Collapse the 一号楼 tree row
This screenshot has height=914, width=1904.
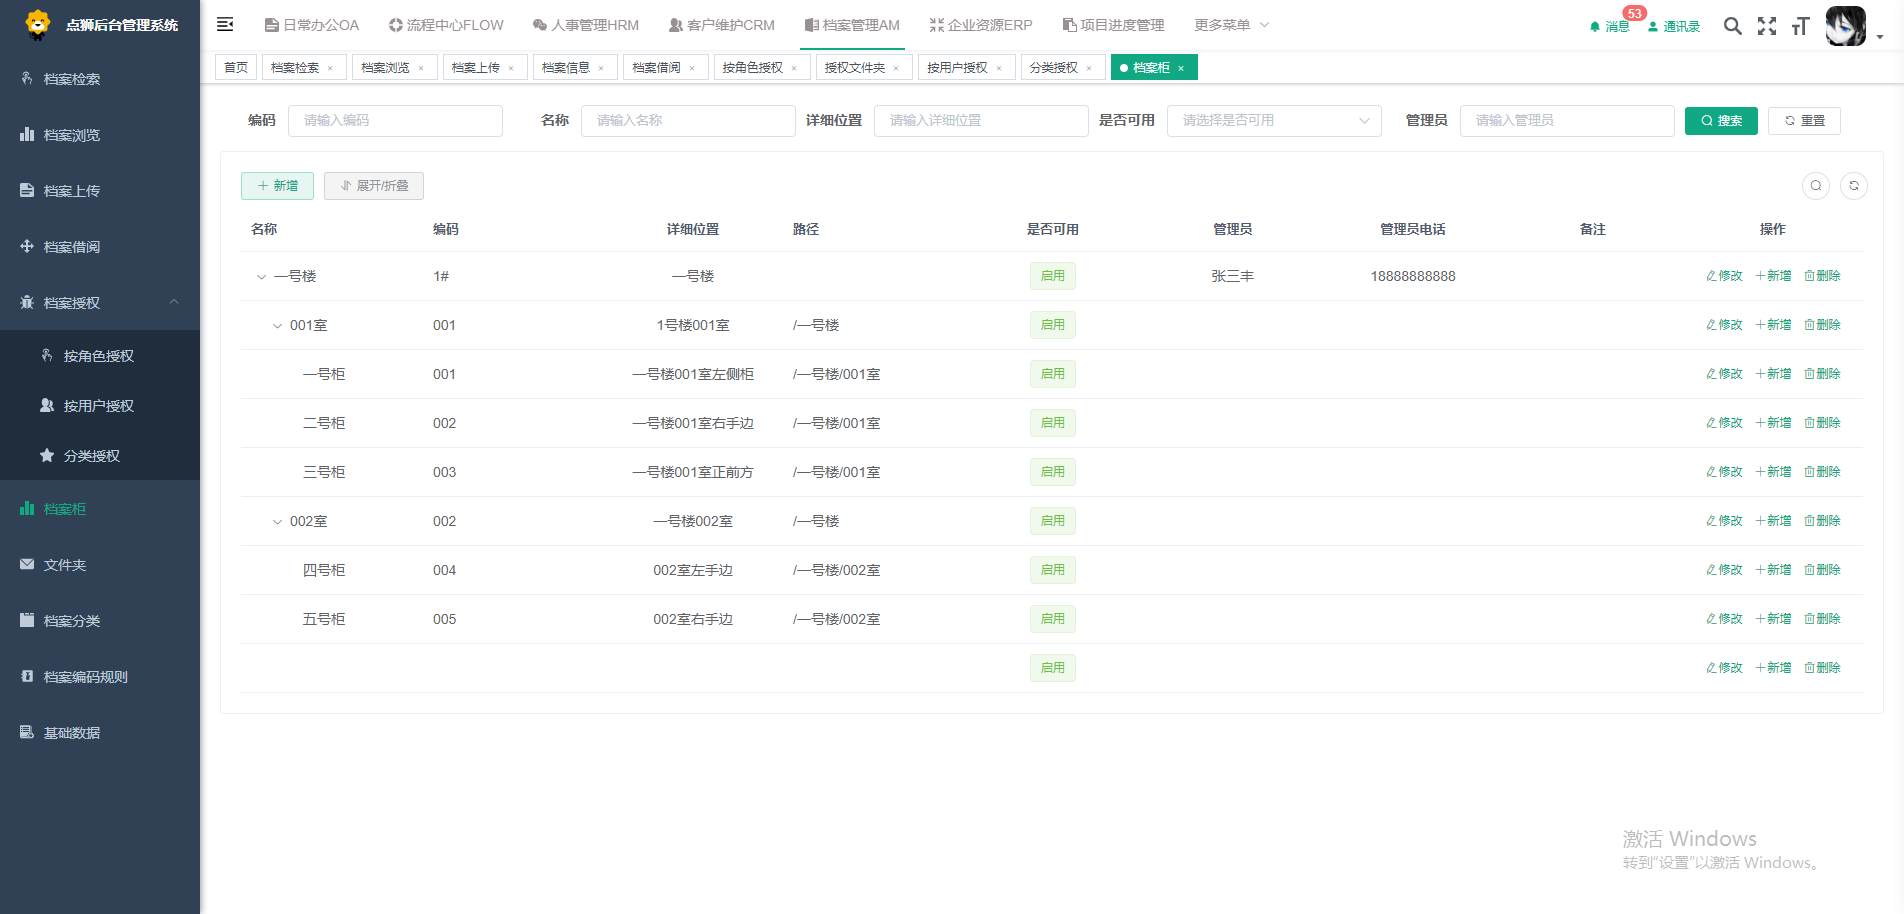point(261,277)
